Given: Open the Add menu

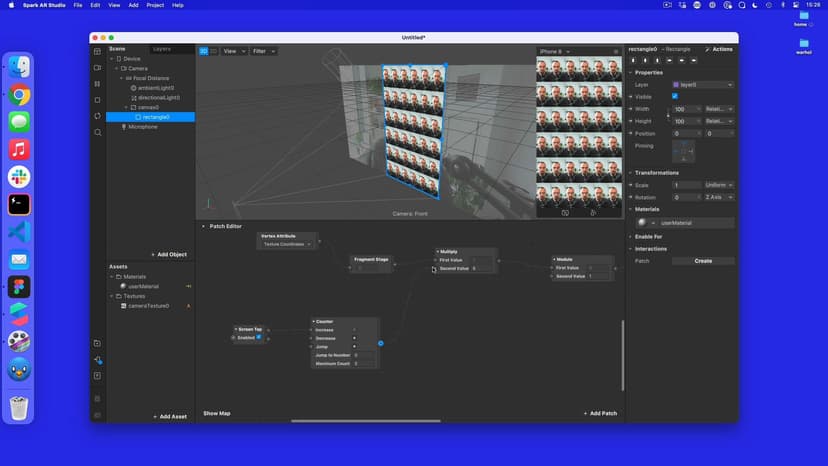Looking at the screenshot, I should coord(134,5).
